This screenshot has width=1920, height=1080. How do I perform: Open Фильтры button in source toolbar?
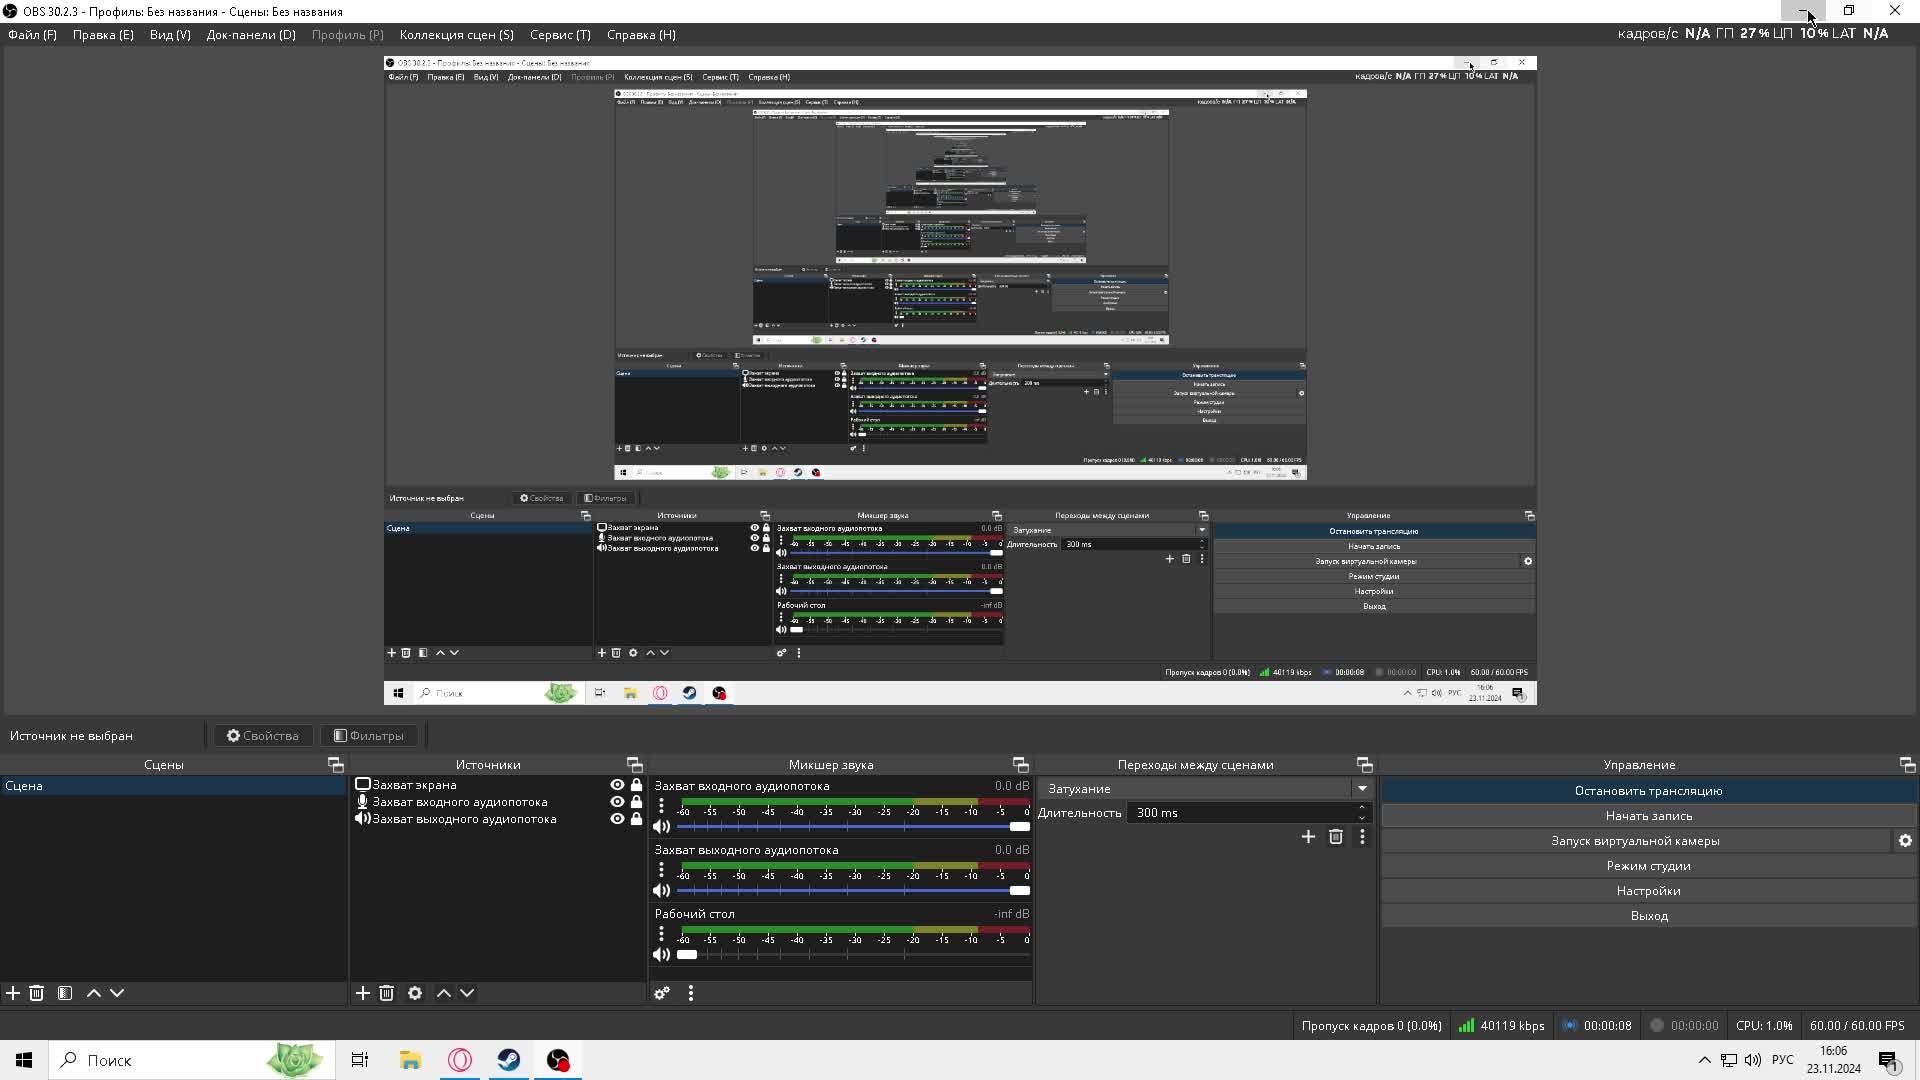tap(369, 736)
